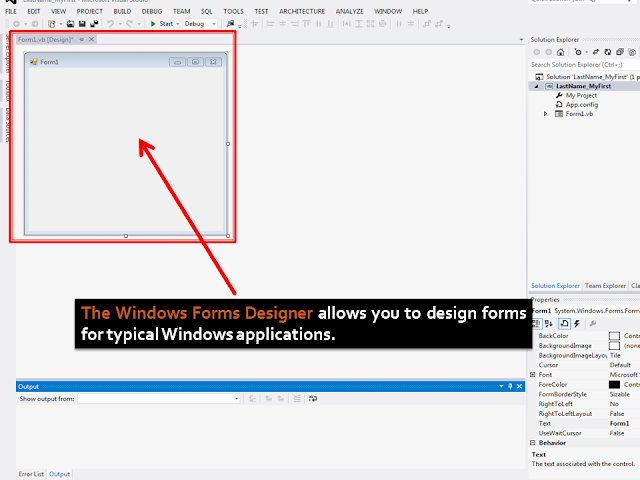Open the TEAM menu
The width and height of the screenshot is (640, 480).
point(181,11)
